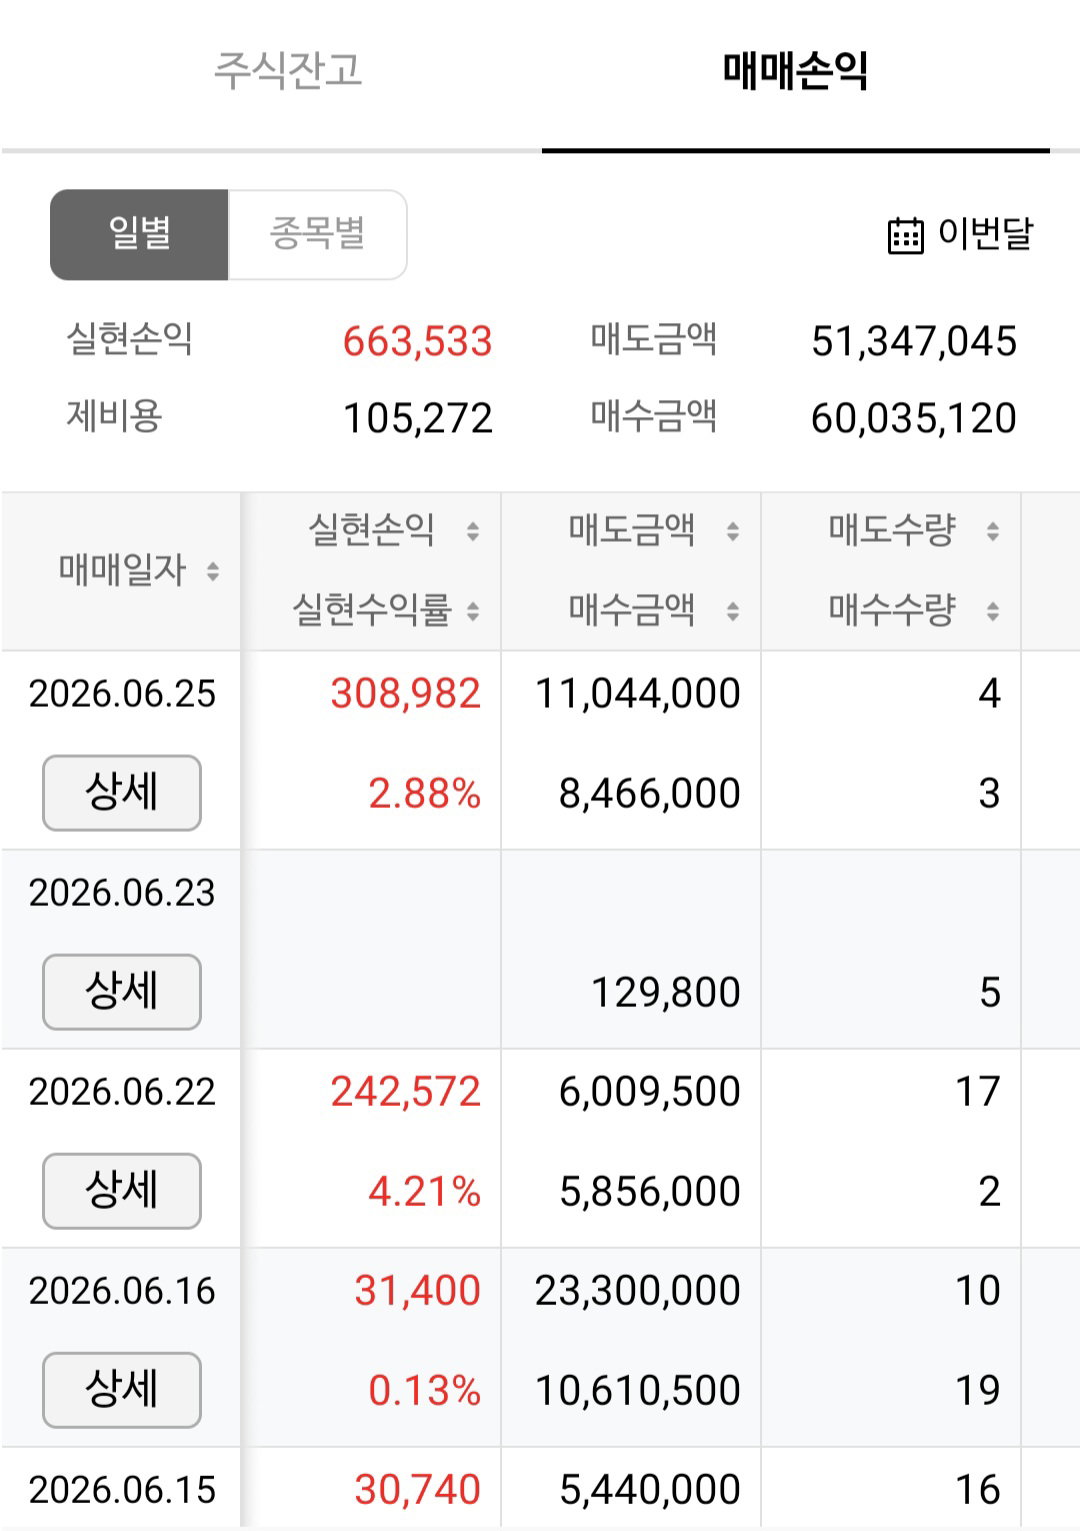Sort by 실현손익 column arrows

click(473, 531)
